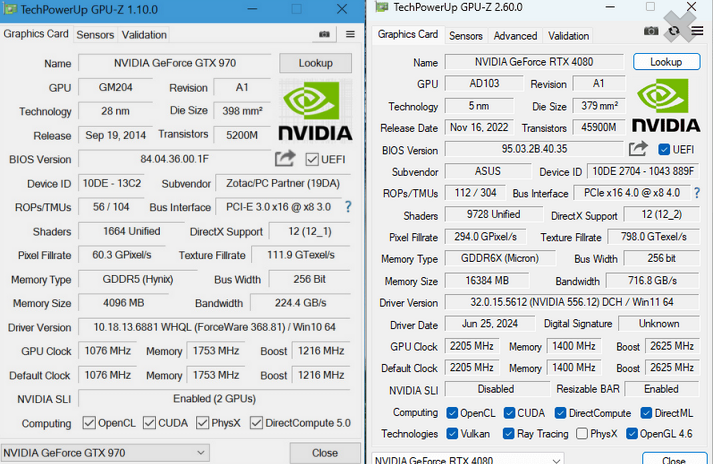Click the screenshot camera icon in GPU-Z 2.60.0
Screen dimensions: 713x464
pos(651,31)
